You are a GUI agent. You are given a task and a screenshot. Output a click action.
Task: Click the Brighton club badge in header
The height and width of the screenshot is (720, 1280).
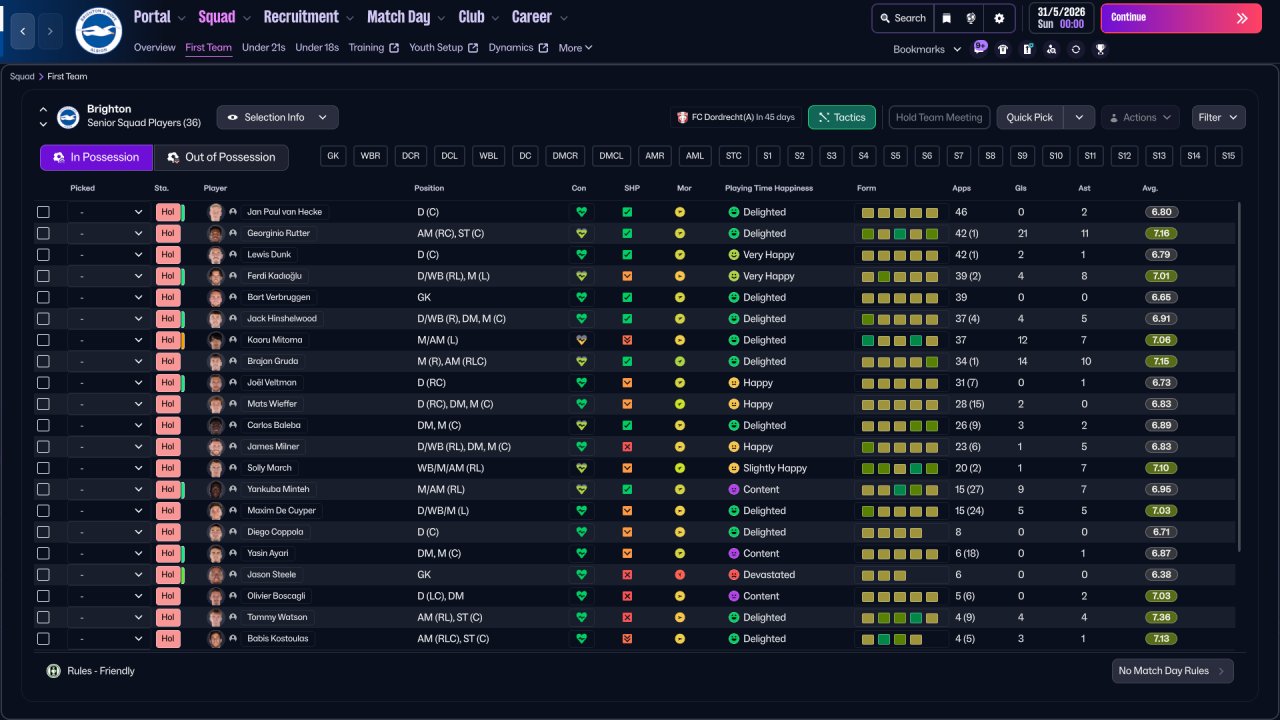[x=98, y=31]
